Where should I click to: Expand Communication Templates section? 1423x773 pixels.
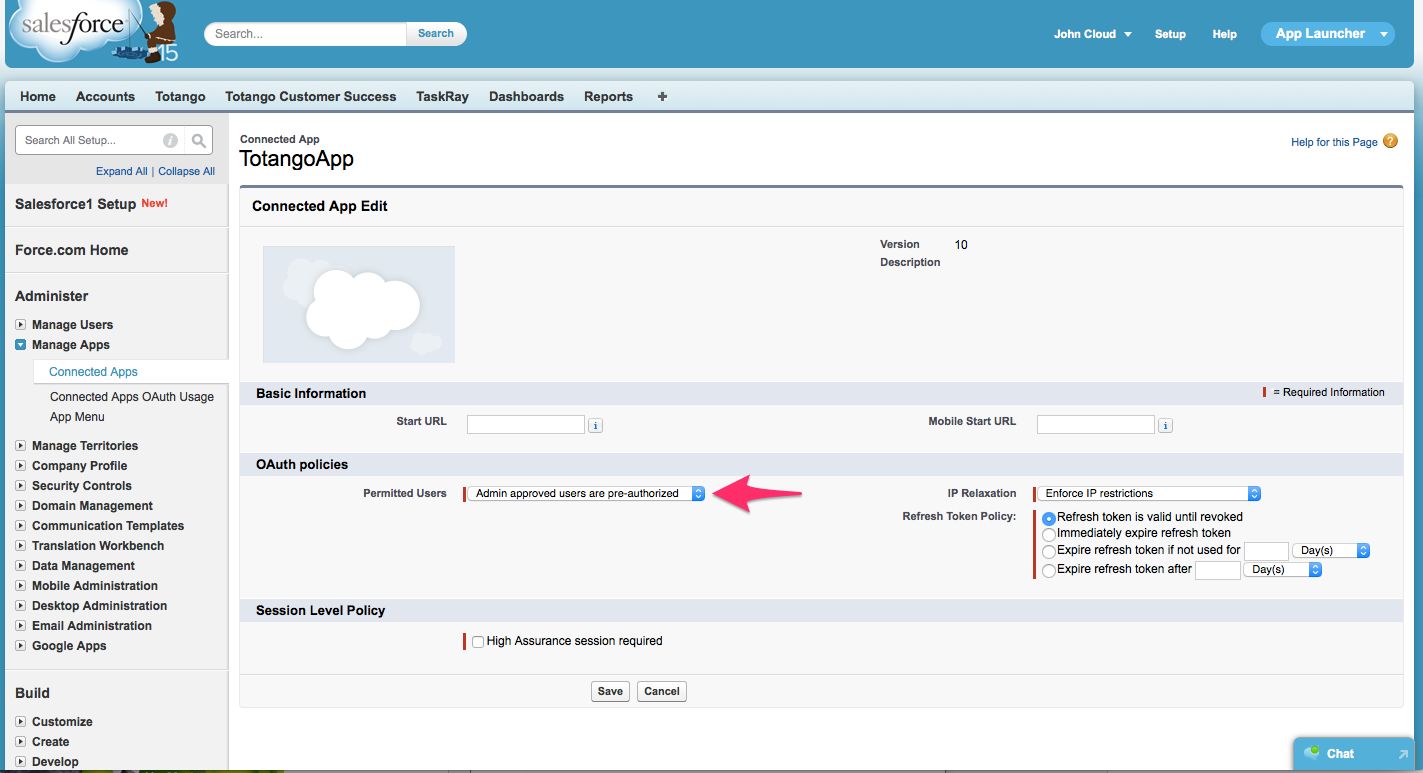(21, 526)
